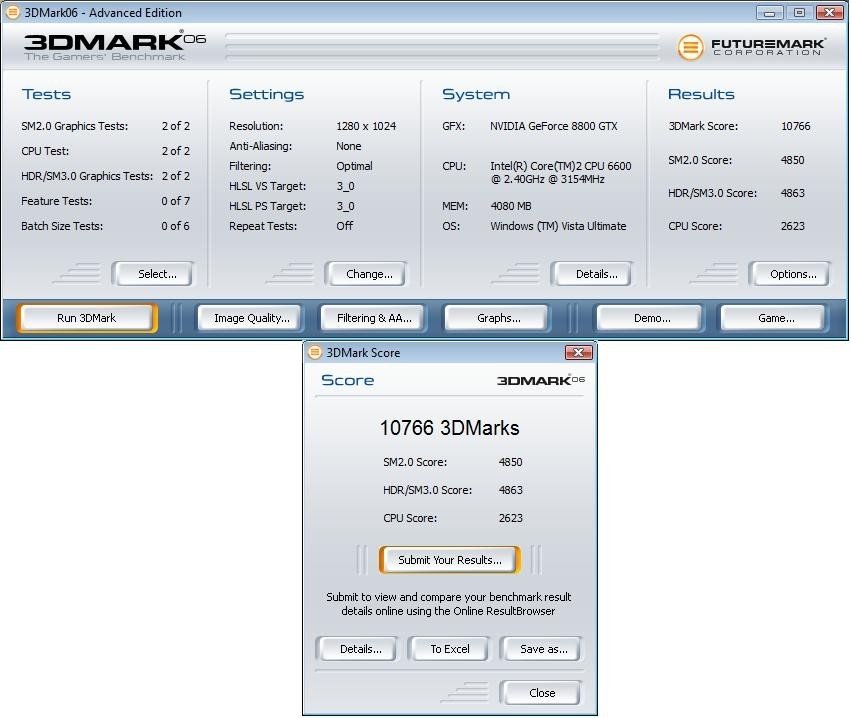The image size is (851, 718).
Task: Click 3DMark06 main window title icon
Action: (x=12, y=12)
